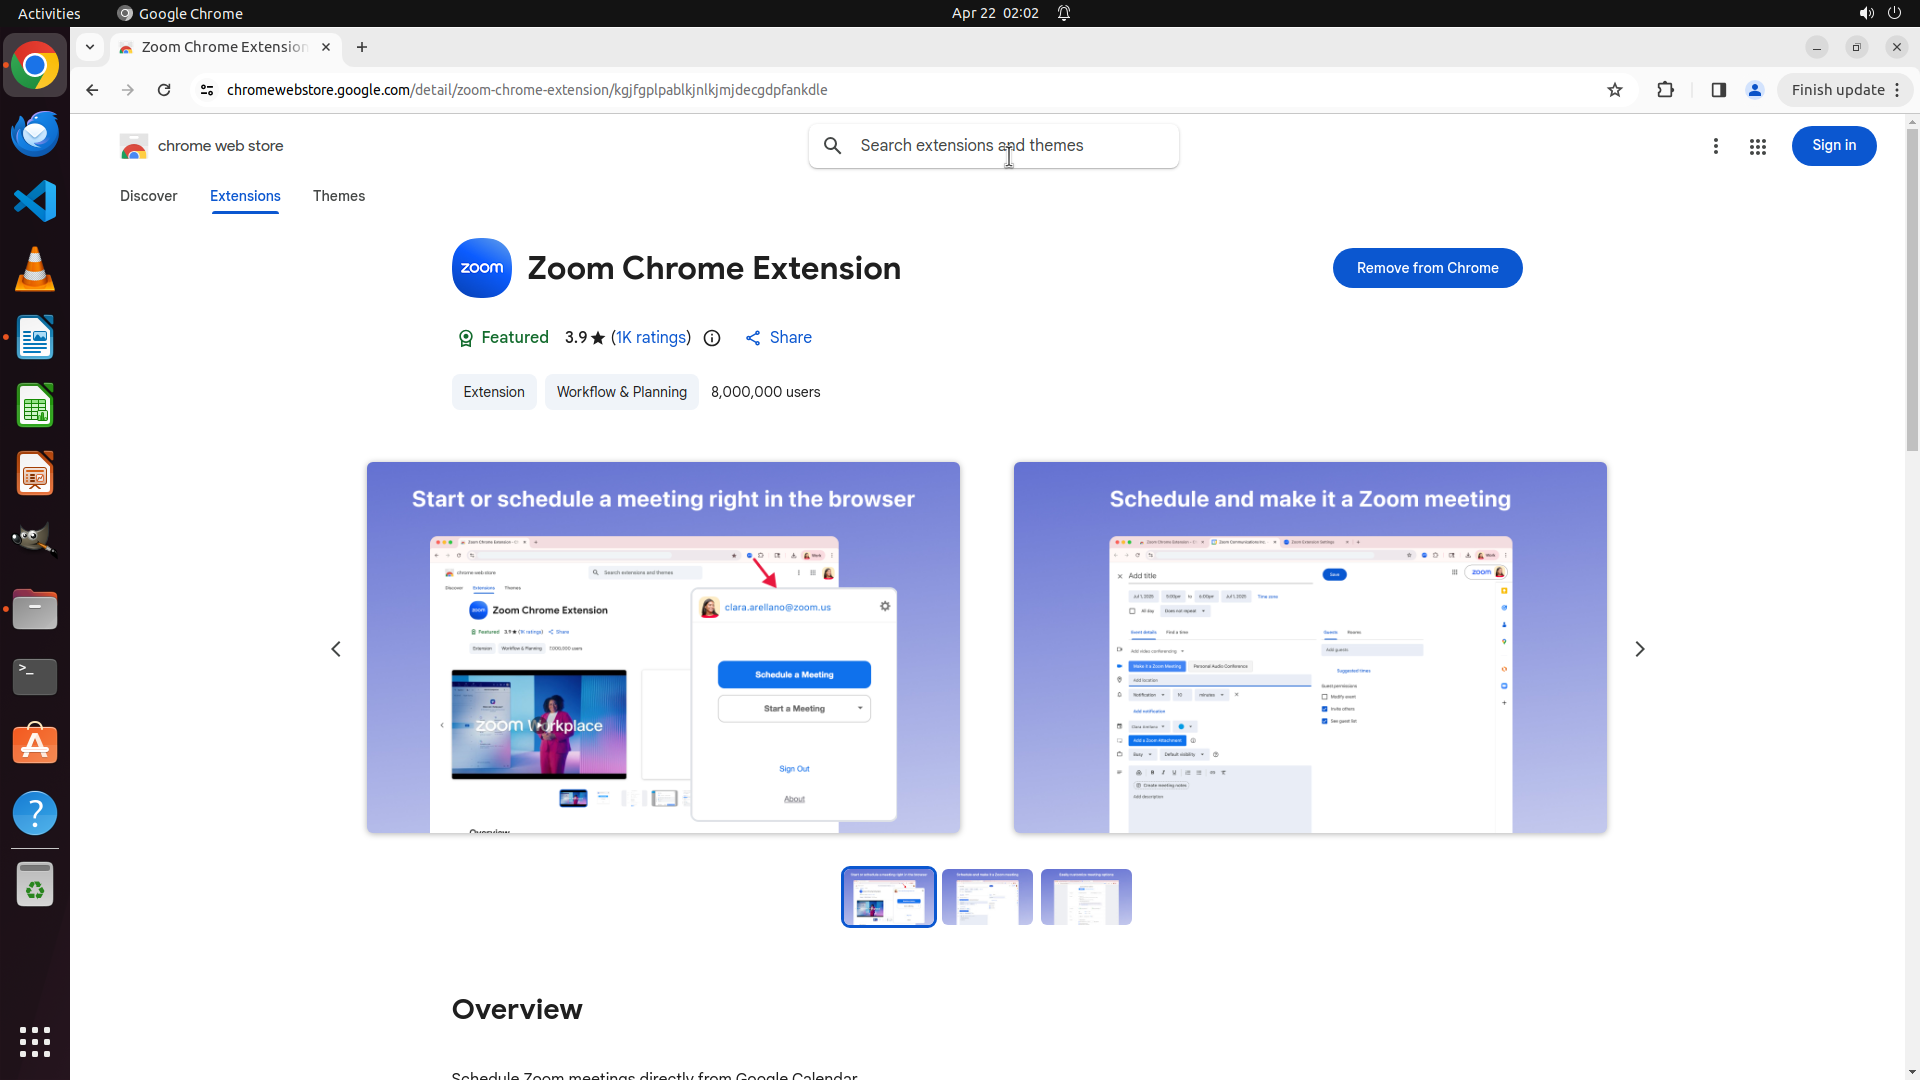This screenshot has height=1080, width=1920.
Task: Open the Extensions puzzle icon
Action: click(1665, 90)
